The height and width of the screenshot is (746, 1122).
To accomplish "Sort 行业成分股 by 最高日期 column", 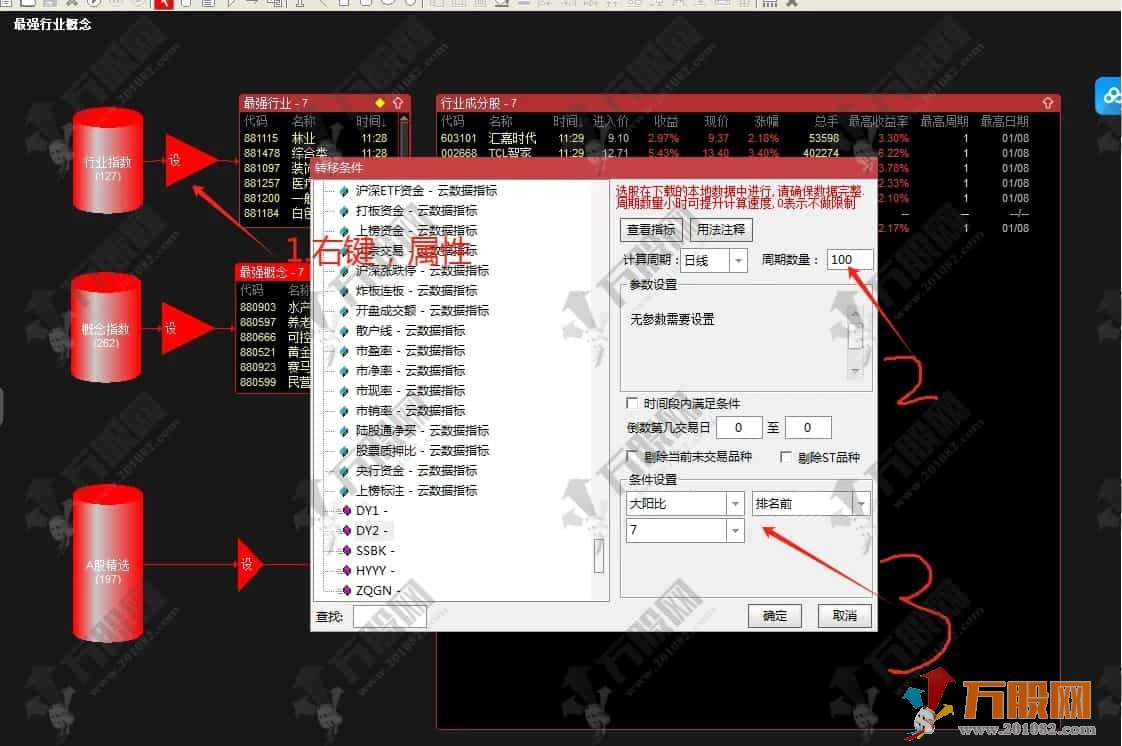I will pyautogui.click(x=1004, y=122).
